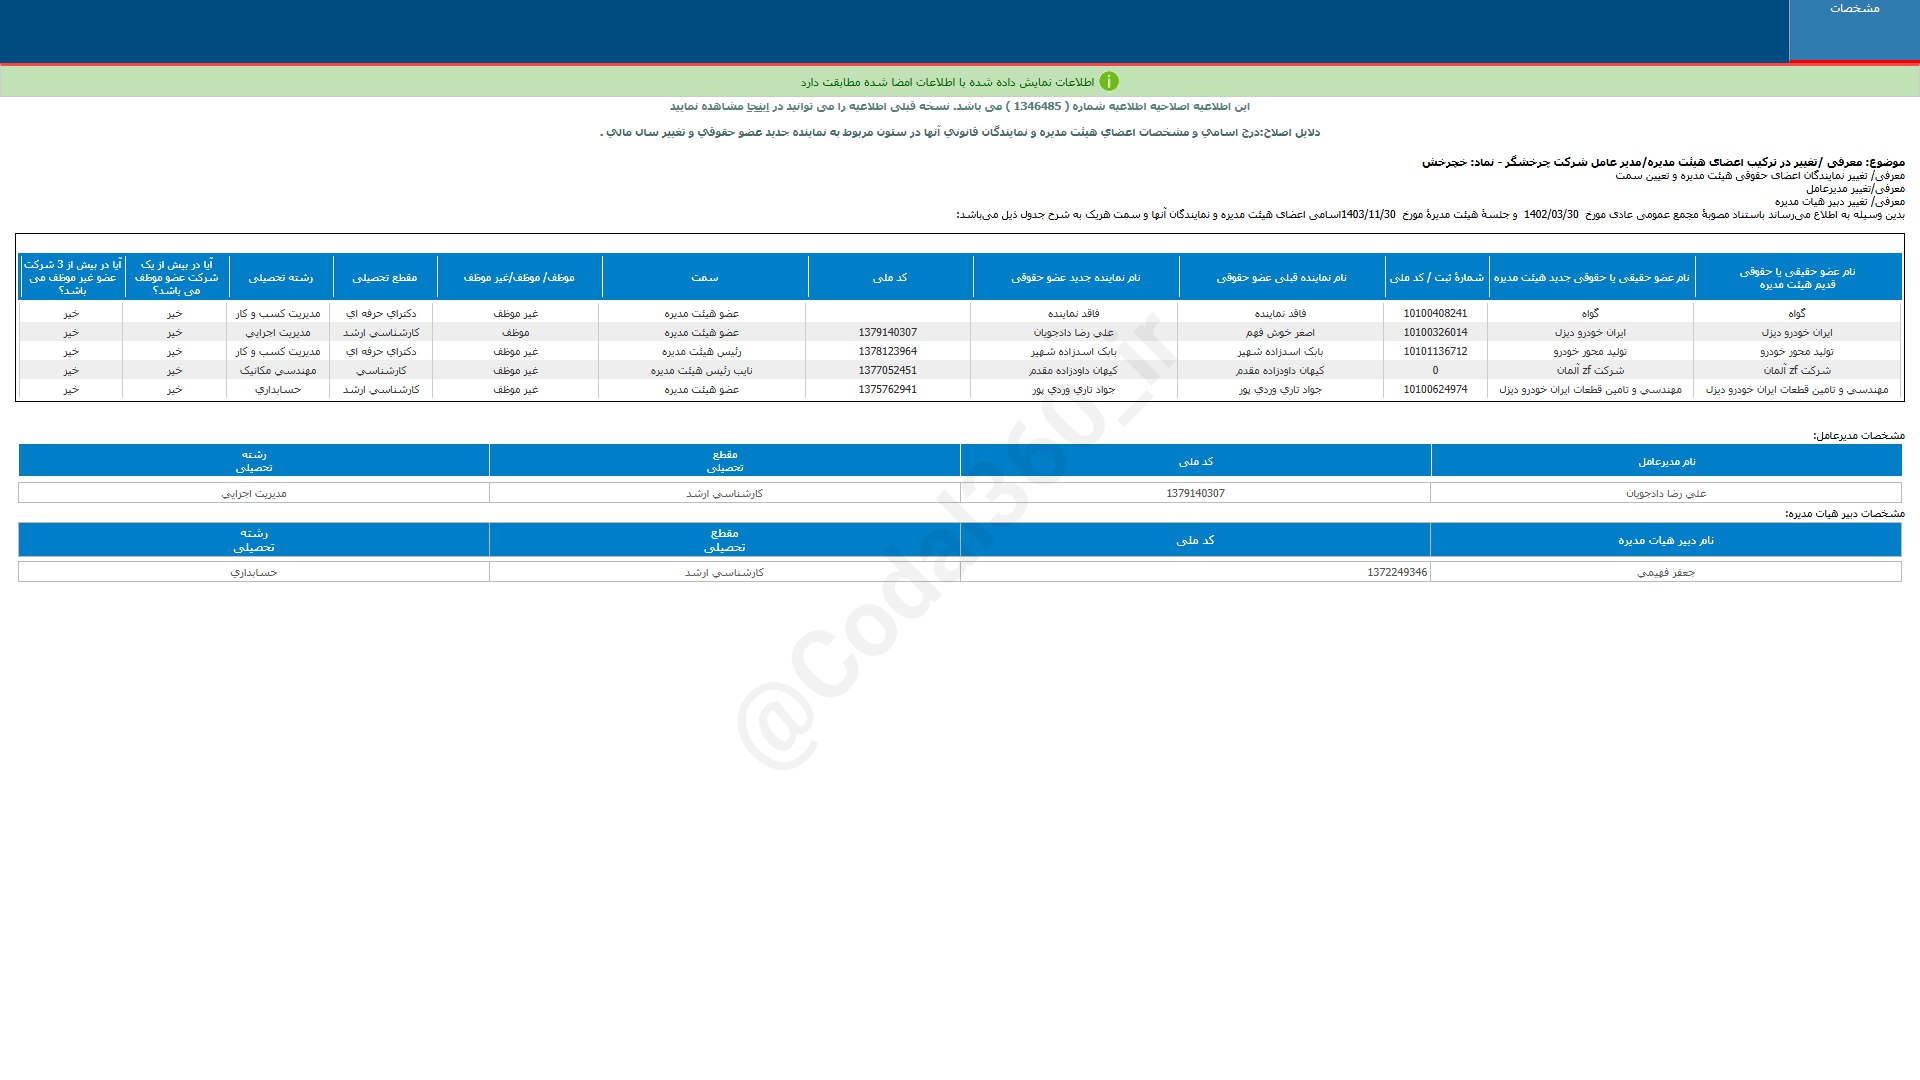Click field of study مهندسی مکانیک
The image size is (1920, 1080).
tap(277, 371)
